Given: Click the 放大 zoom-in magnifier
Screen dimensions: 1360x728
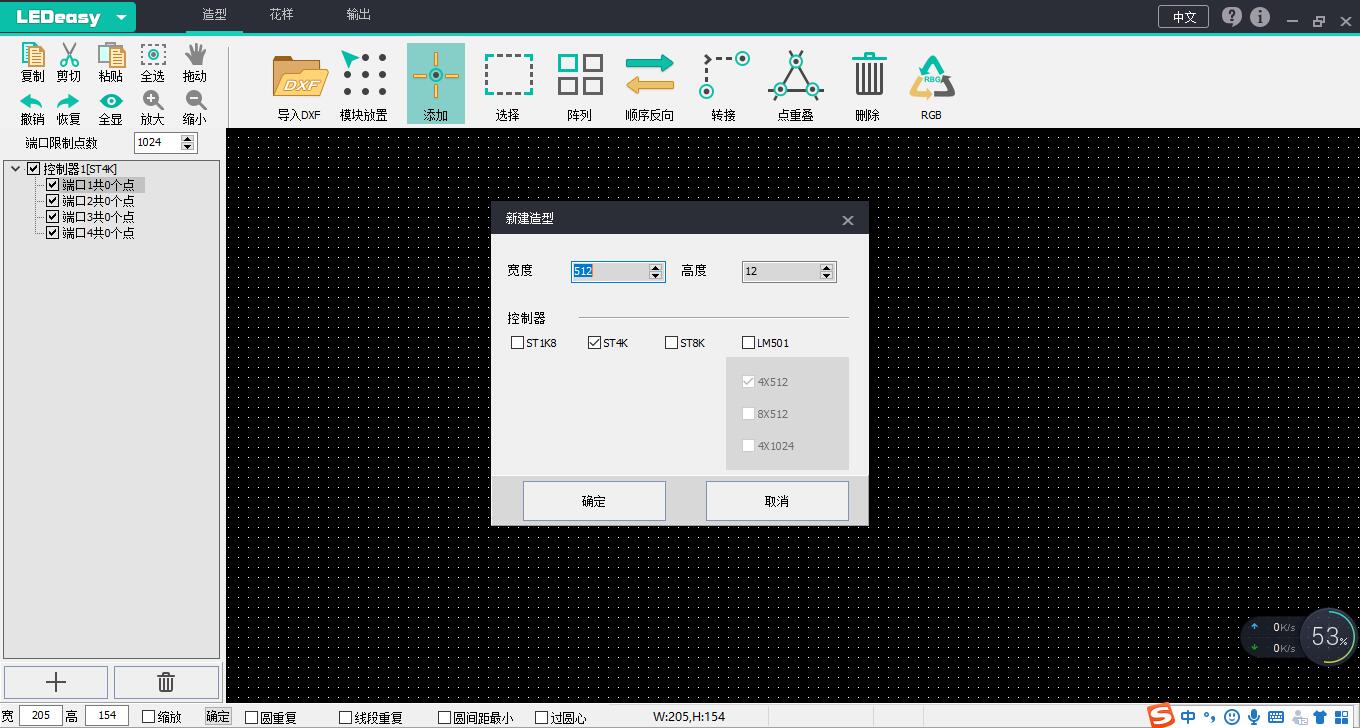Looking at the screenshot, I should tap(153, 100).
